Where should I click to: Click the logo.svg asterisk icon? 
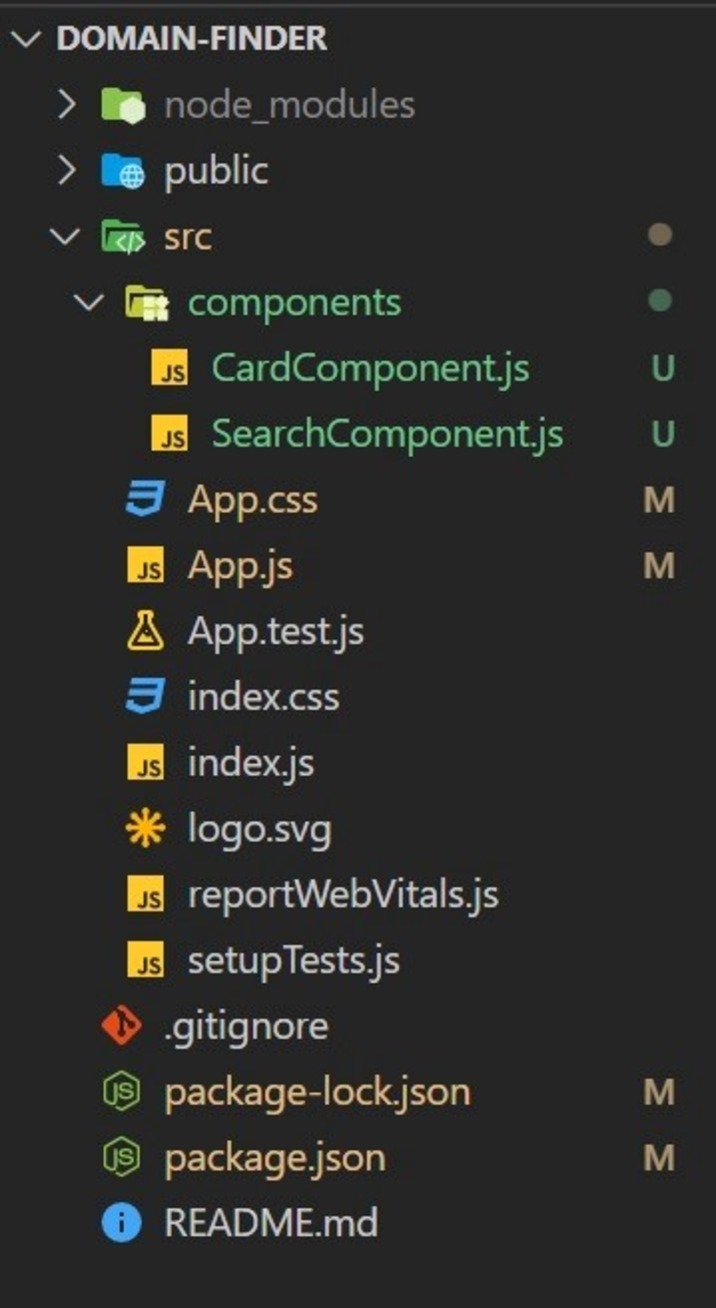click(146, 829)
